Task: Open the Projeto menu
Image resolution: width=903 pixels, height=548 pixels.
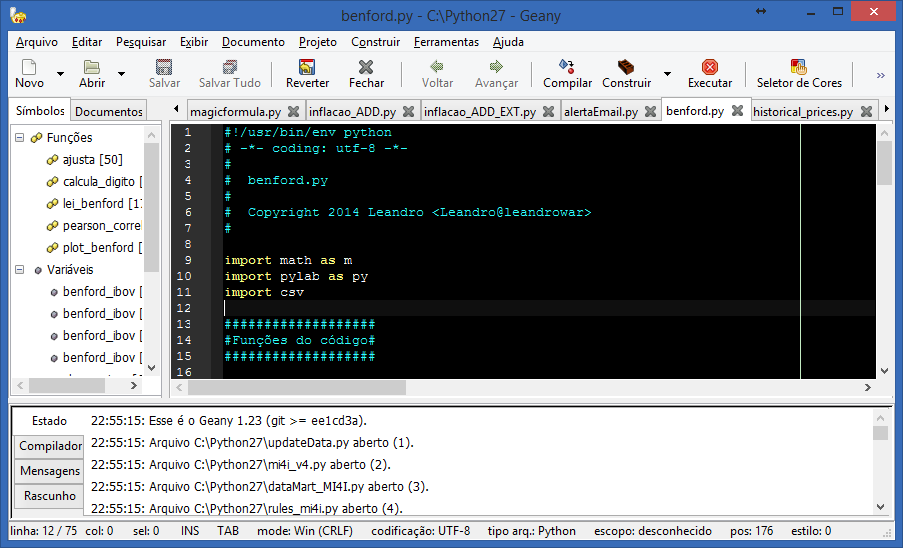Action: click(318, 42)
